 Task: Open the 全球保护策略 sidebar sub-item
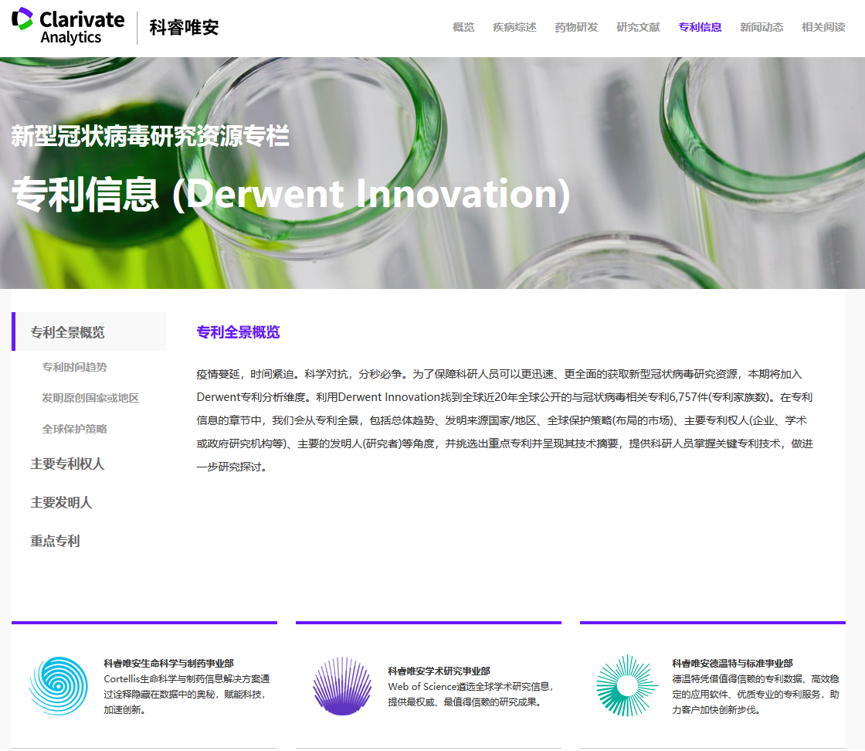coord(74,429)
